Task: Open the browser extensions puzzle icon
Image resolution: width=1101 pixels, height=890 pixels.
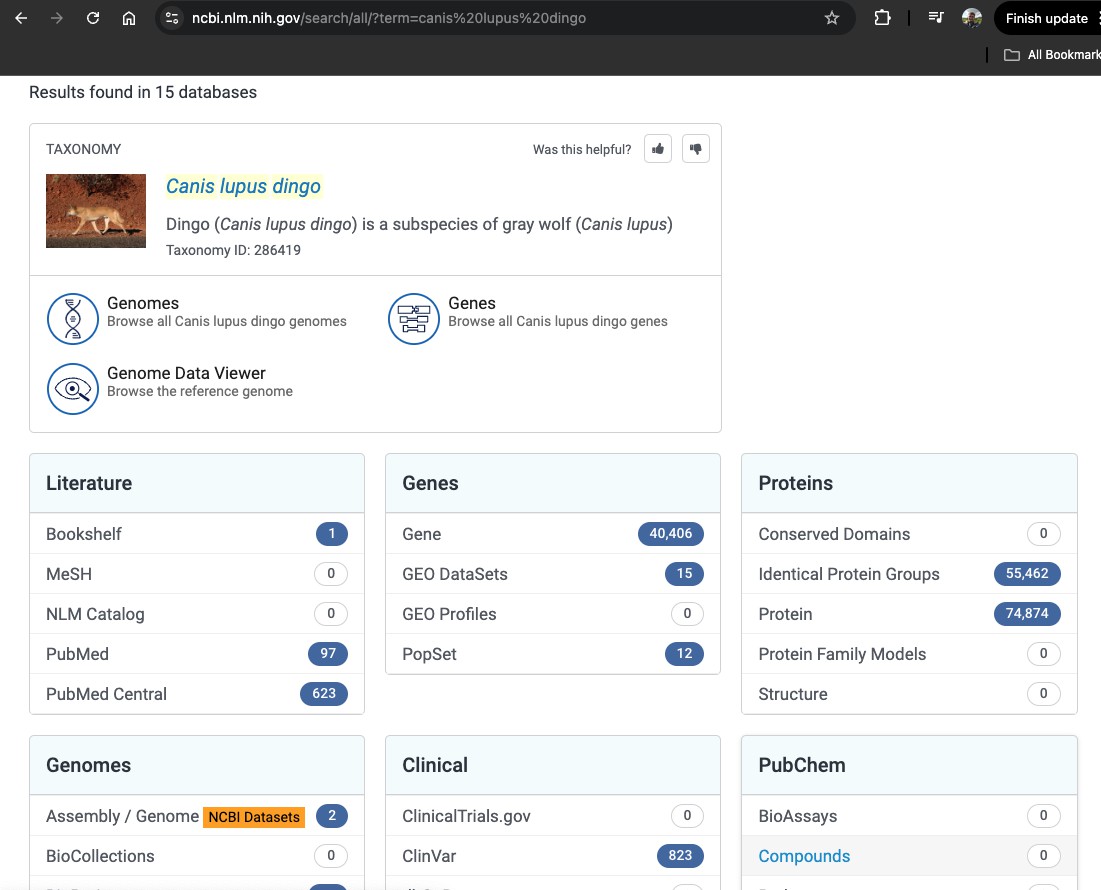Action: click(x=883, y=18)
